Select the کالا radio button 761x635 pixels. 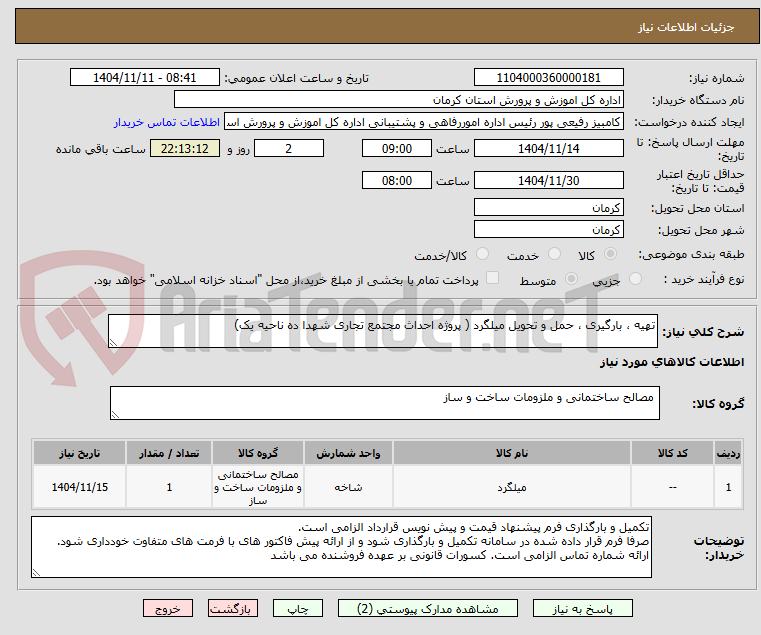click(611, 254)
